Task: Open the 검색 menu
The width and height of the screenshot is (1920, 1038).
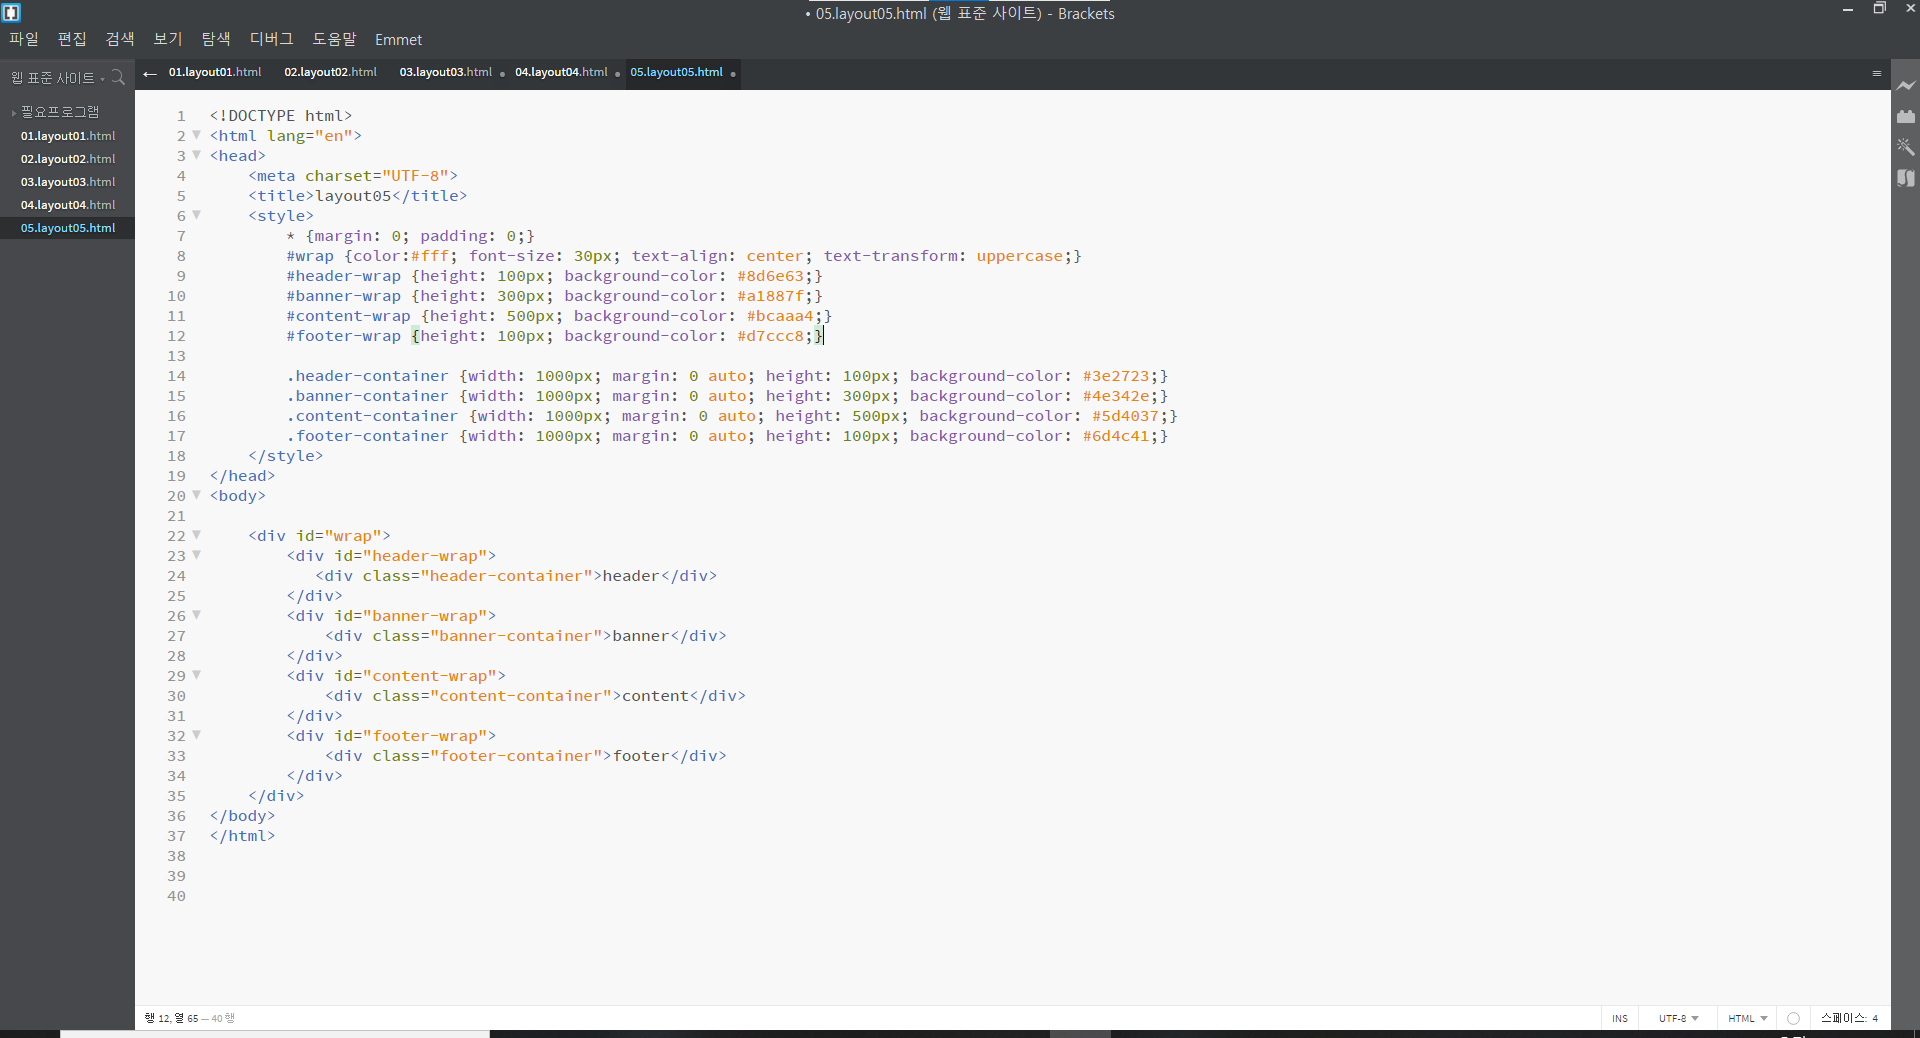Action: (x=120, y=39)
